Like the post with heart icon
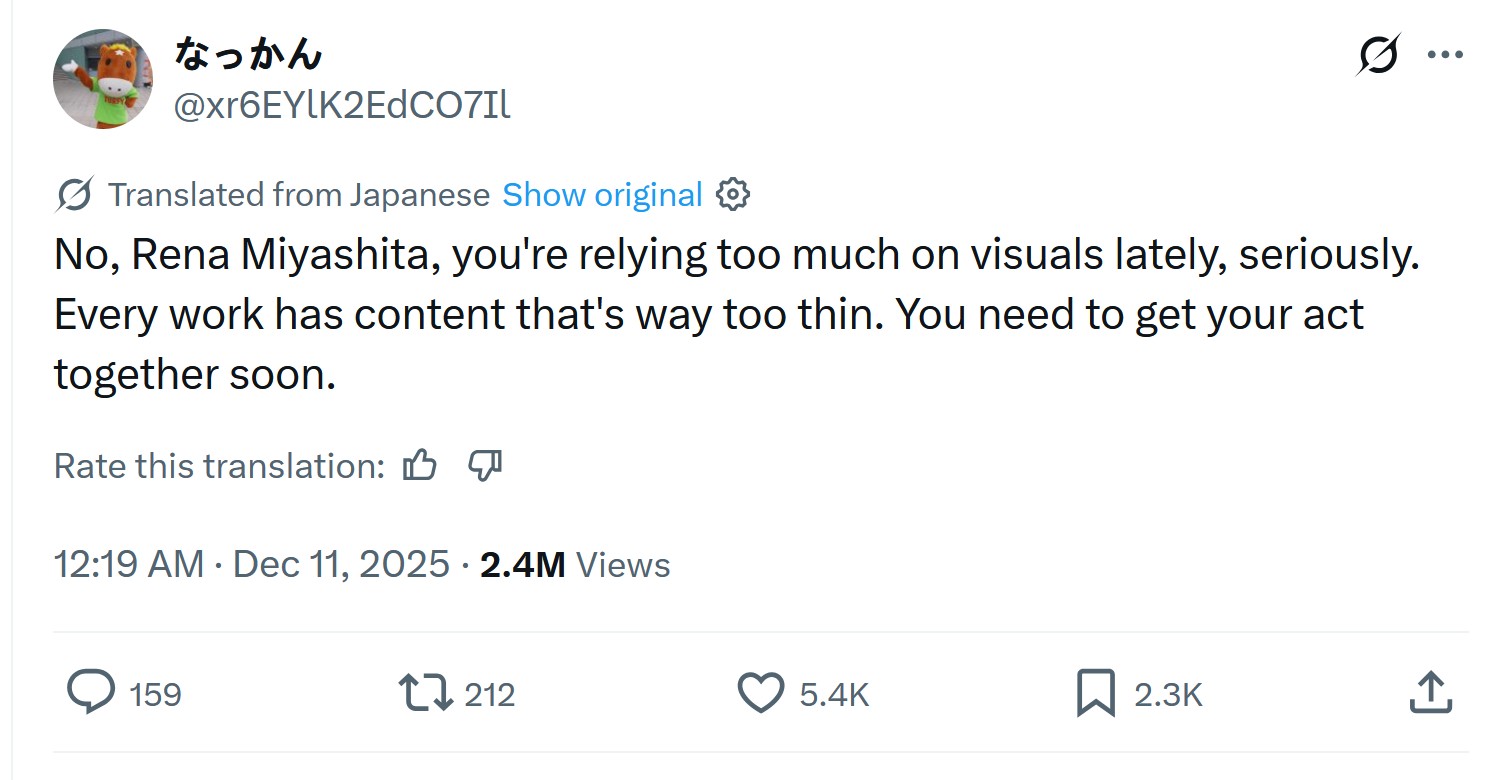 point(761,692)
